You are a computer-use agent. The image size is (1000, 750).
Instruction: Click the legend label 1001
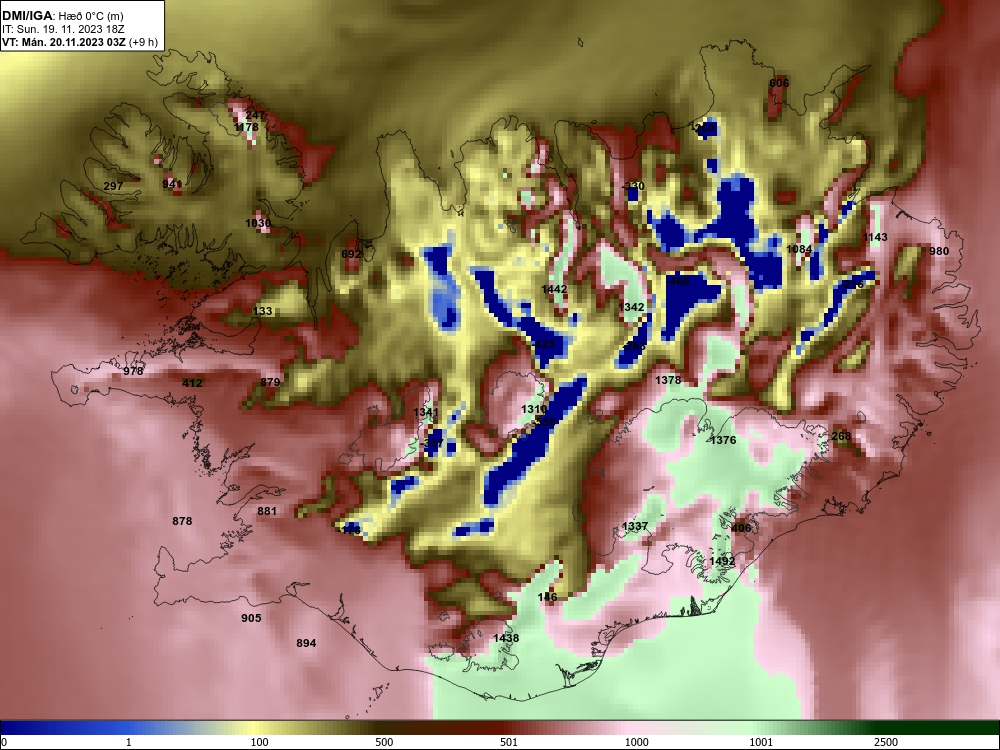pyautogui.click(x=761, y=742)
